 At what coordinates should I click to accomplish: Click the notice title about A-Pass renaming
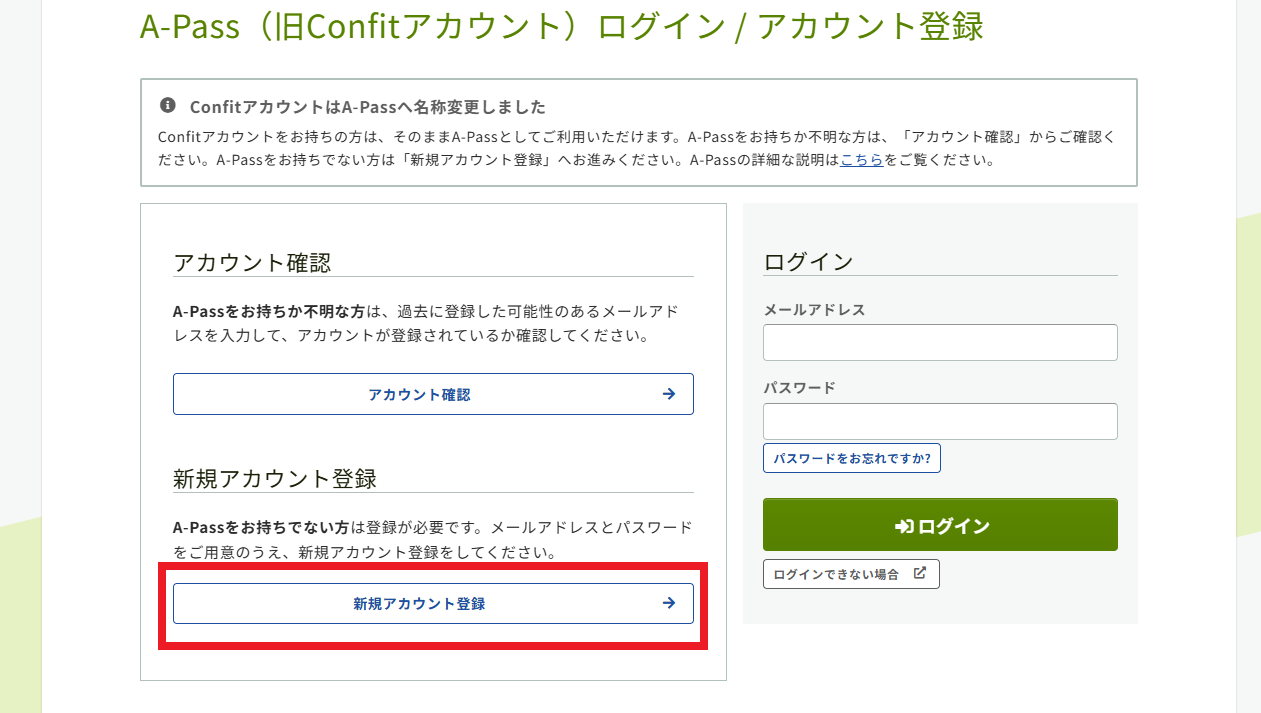click(367, 107)
